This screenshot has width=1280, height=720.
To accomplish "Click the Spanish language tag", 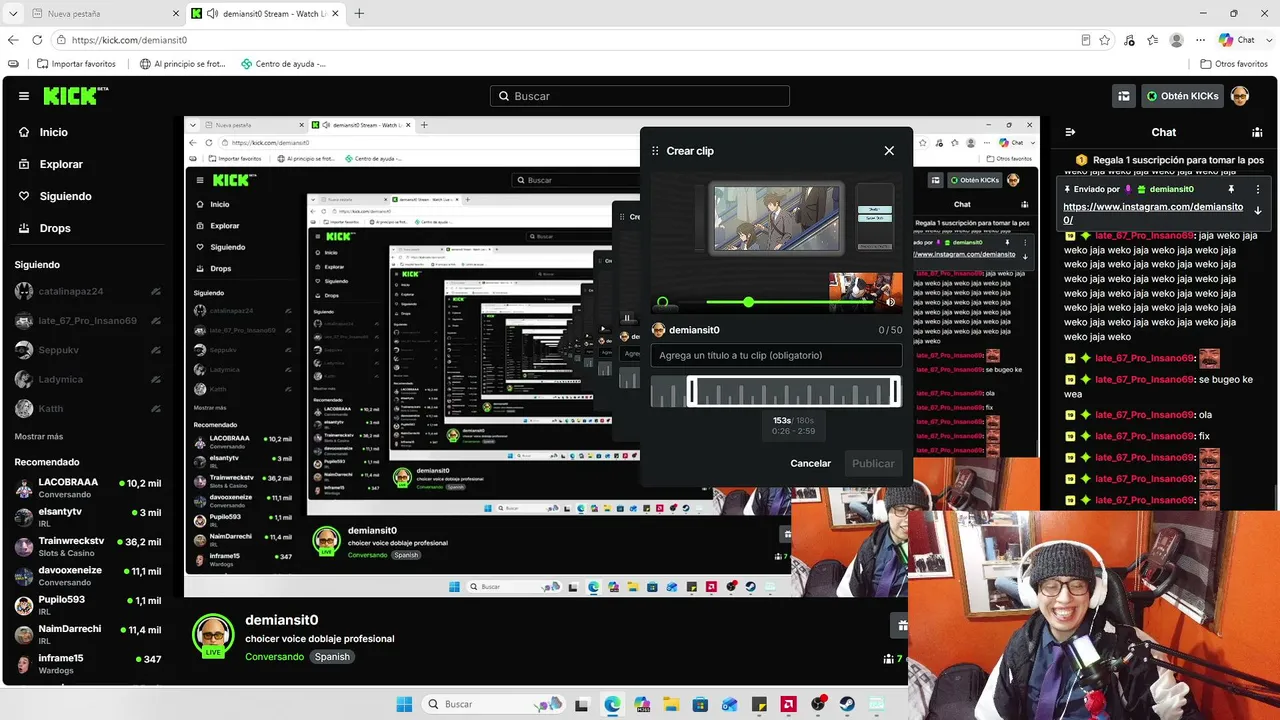I will (332, 657).
